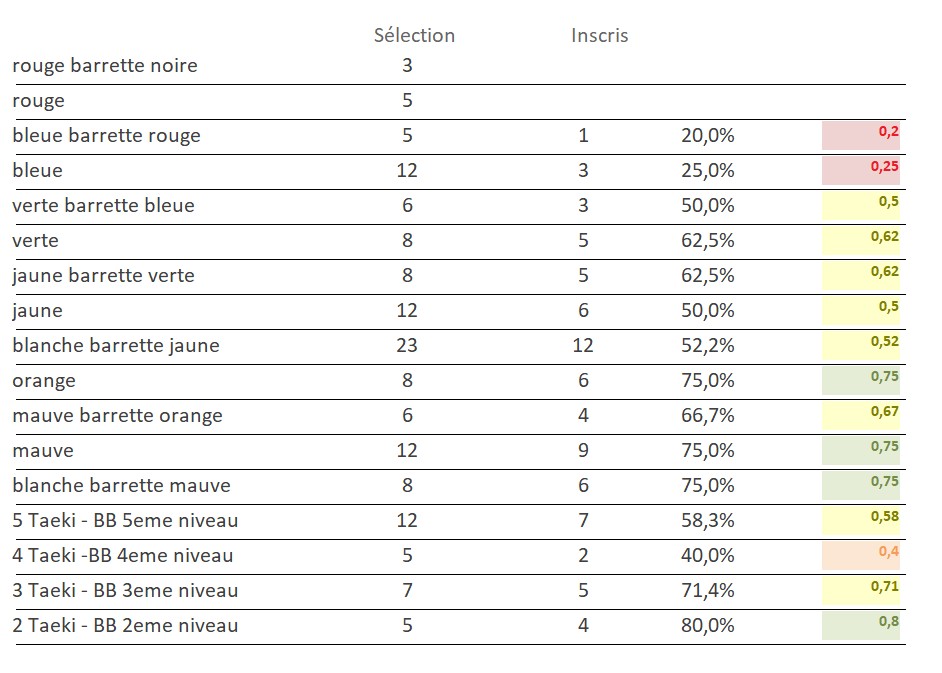Click the 'verte barrette bleue' row label
The height and width of the screenshot is (673, 942).
pyautogui.click(x=104, y=206)
